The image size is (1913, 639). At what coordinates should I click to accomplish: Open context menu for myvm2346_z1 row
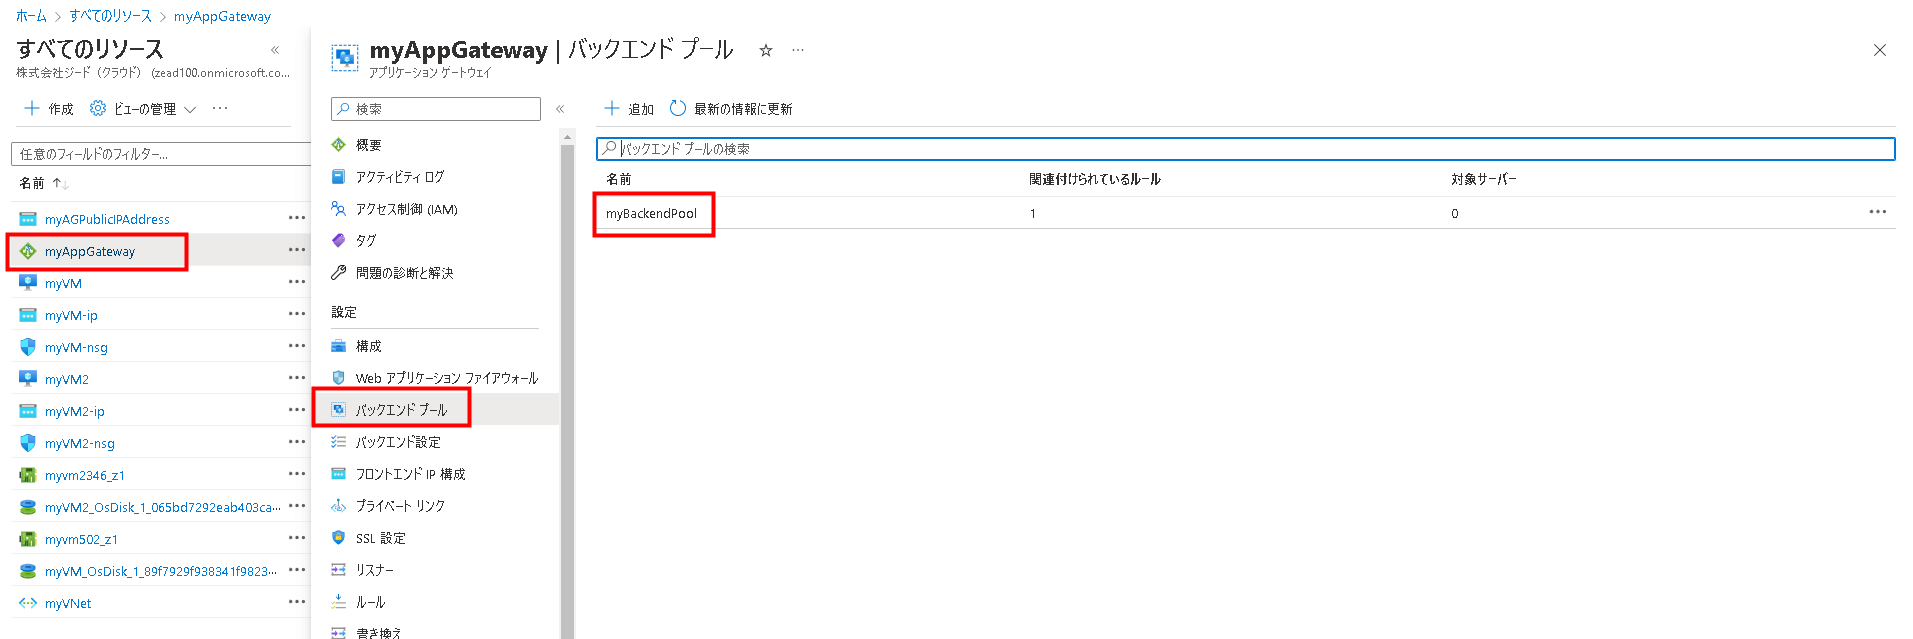pyautogui.click(x=297, y=474)
